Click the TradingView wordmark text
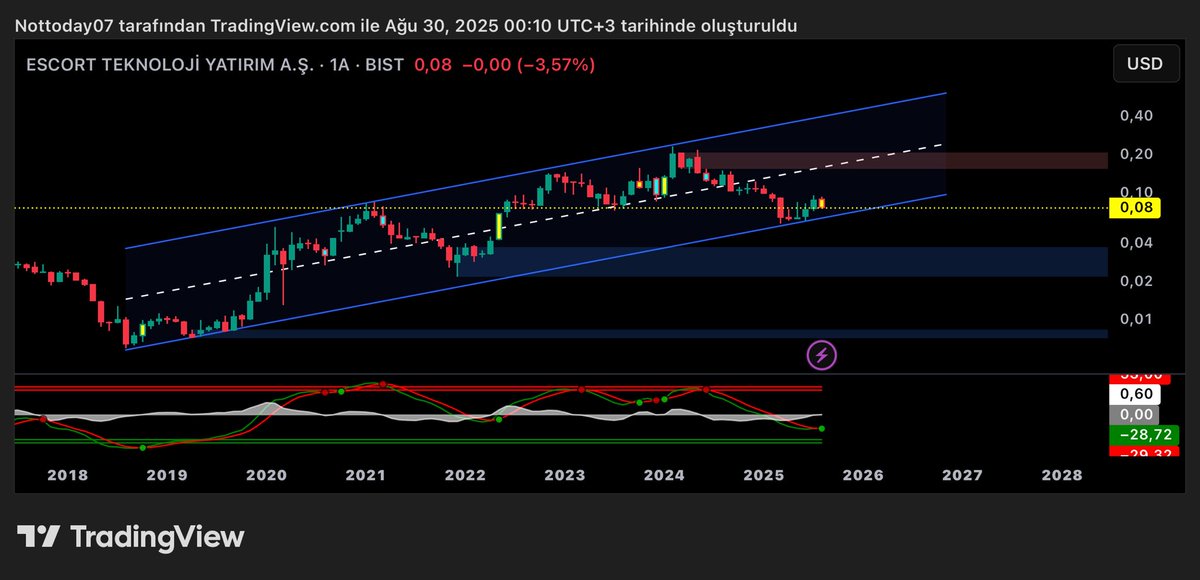Viewport: 1200px width, 580px height. [x=157, y=537]
